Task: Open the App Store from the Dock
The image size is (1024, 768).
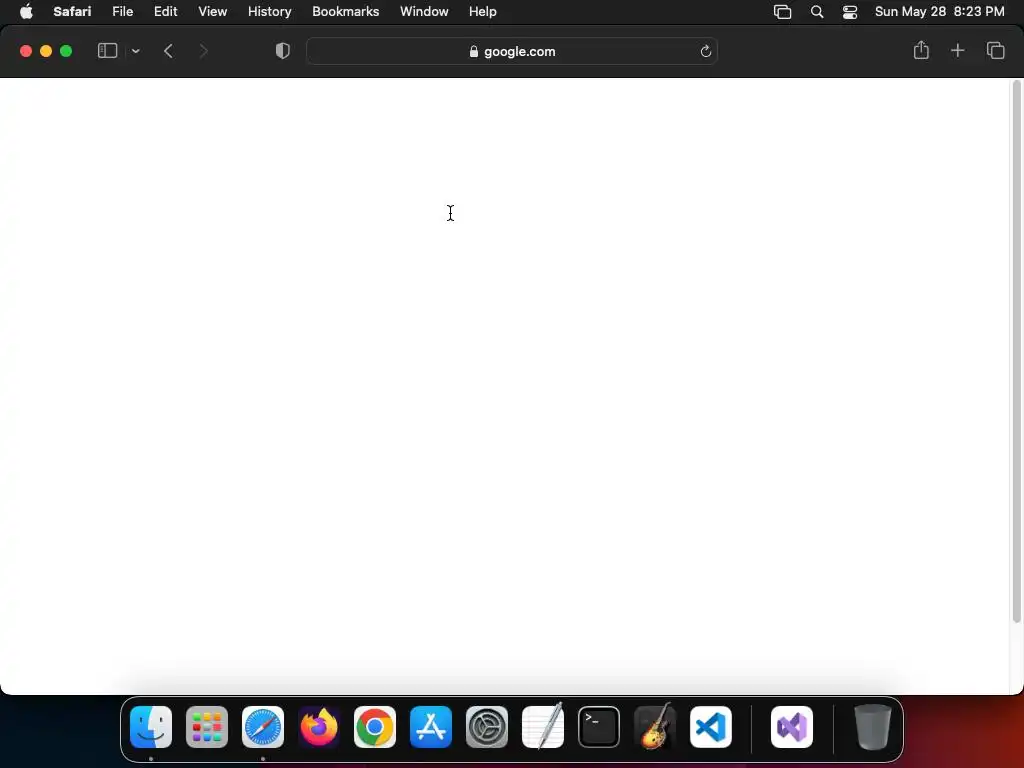Action: coord(431,727)
